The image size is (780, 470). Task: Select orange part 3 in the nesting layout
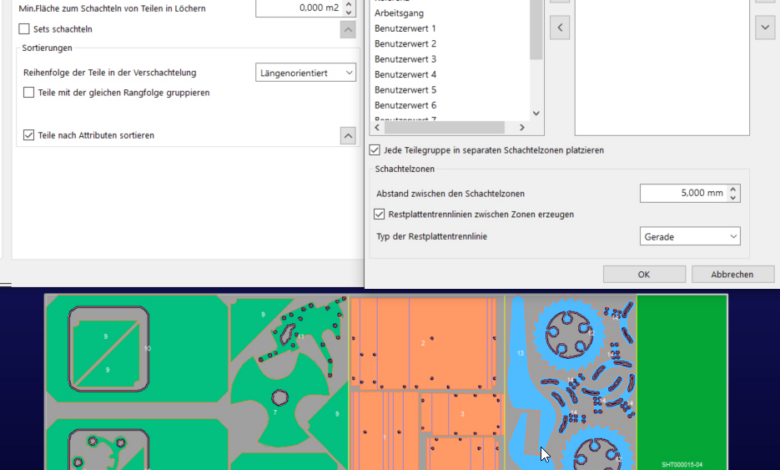462,414
